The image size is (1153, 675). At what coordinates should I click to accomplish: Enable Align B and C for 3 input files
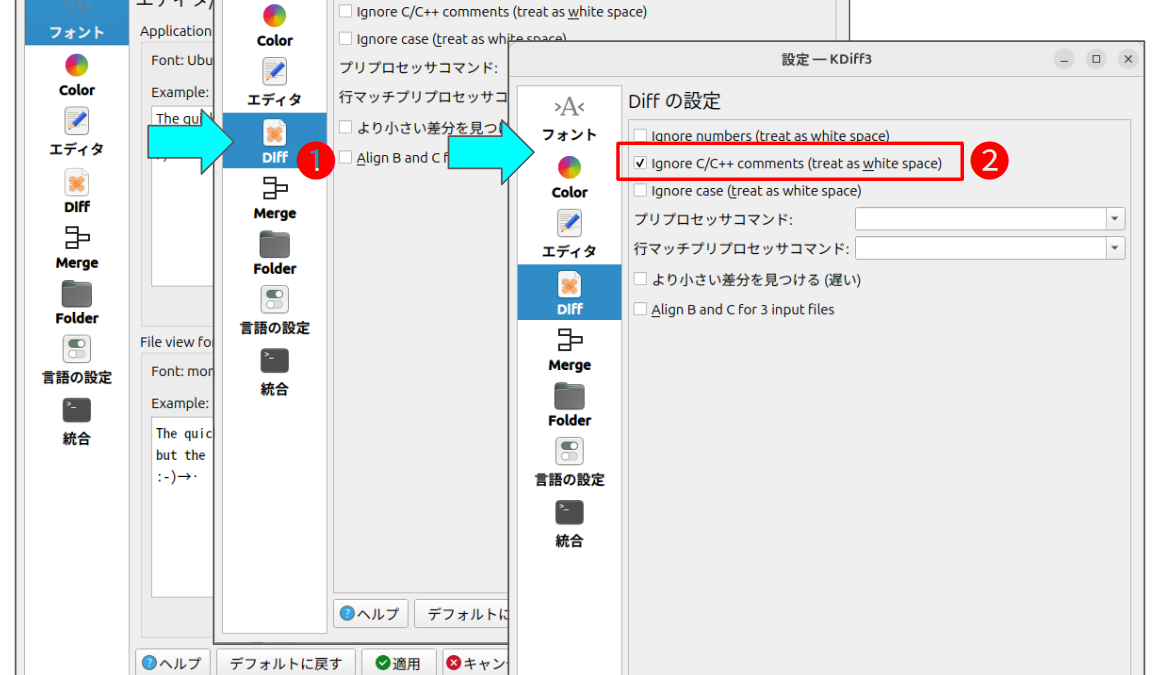click(641, 310)
